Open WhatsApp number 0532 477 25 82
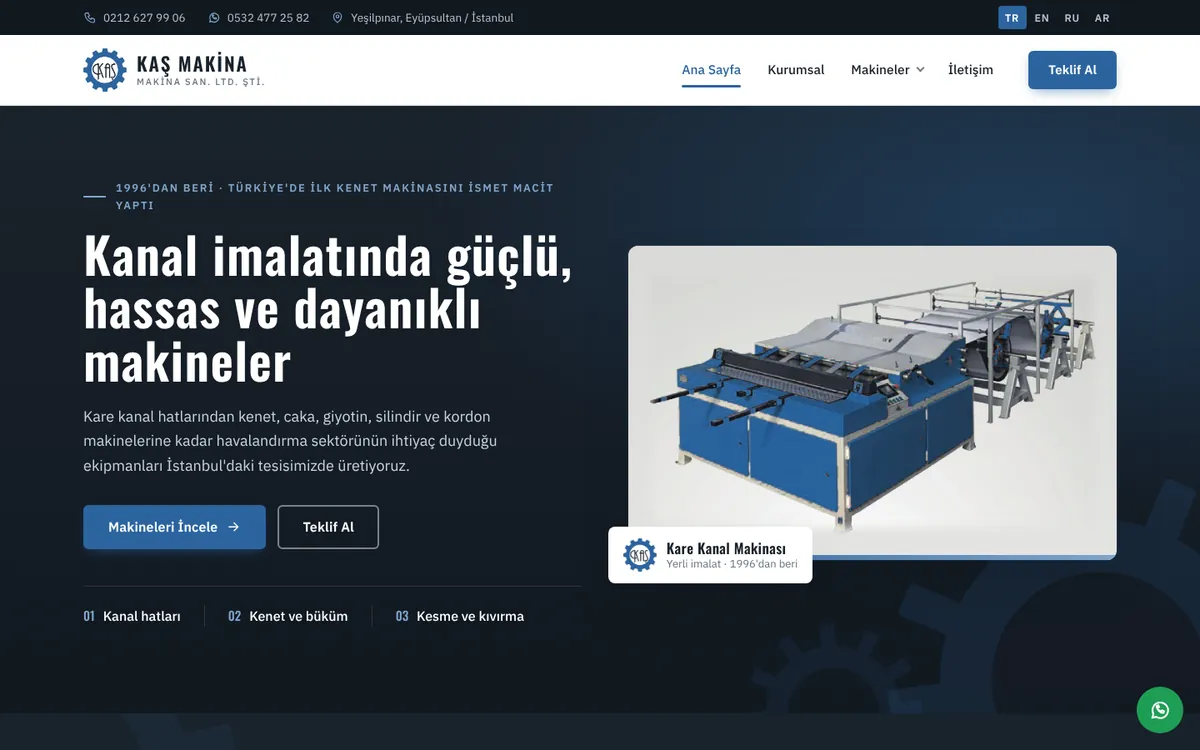This screenshot has height=750, width=1200. pyautogui.click(x=268, y=18)
